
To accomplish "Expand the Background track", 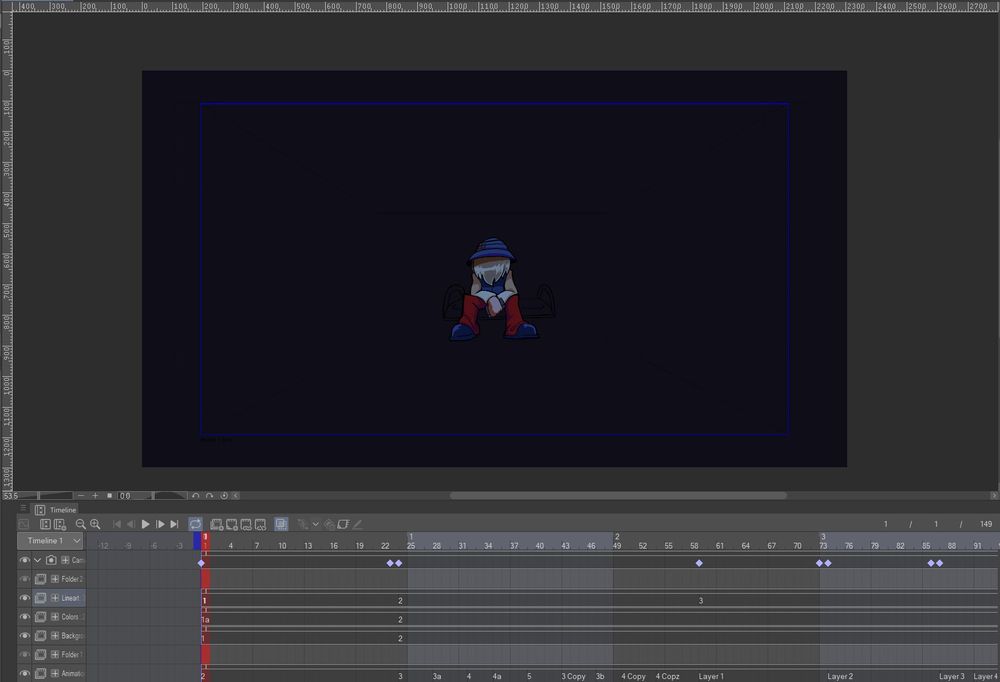I will click(55, 635).
